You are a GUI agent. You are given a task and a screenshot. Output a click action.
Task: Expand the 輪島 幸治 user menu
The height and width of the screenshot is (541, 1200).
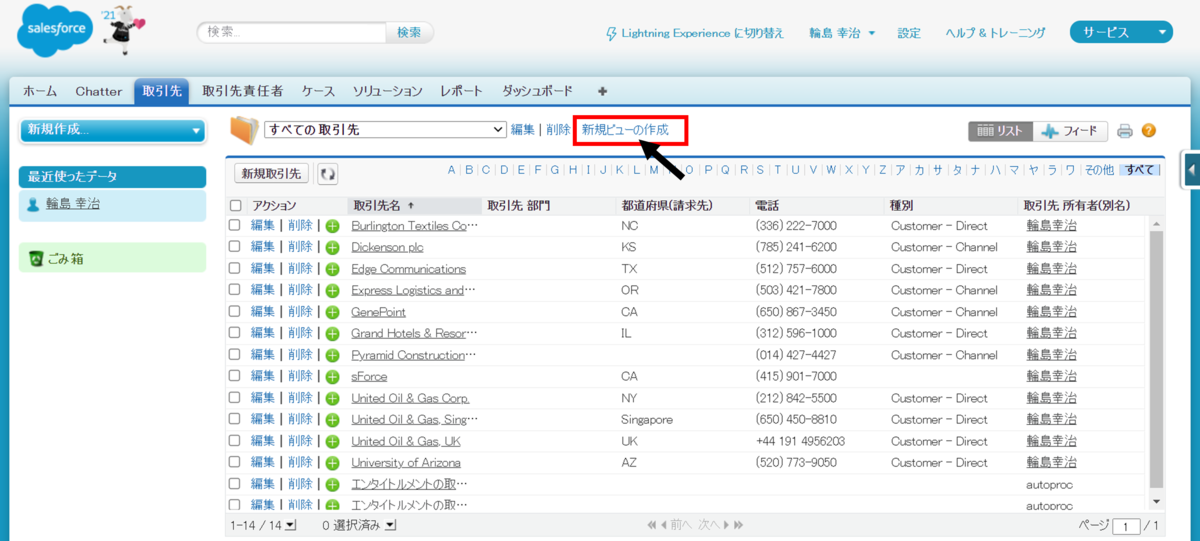pos(842,33)
